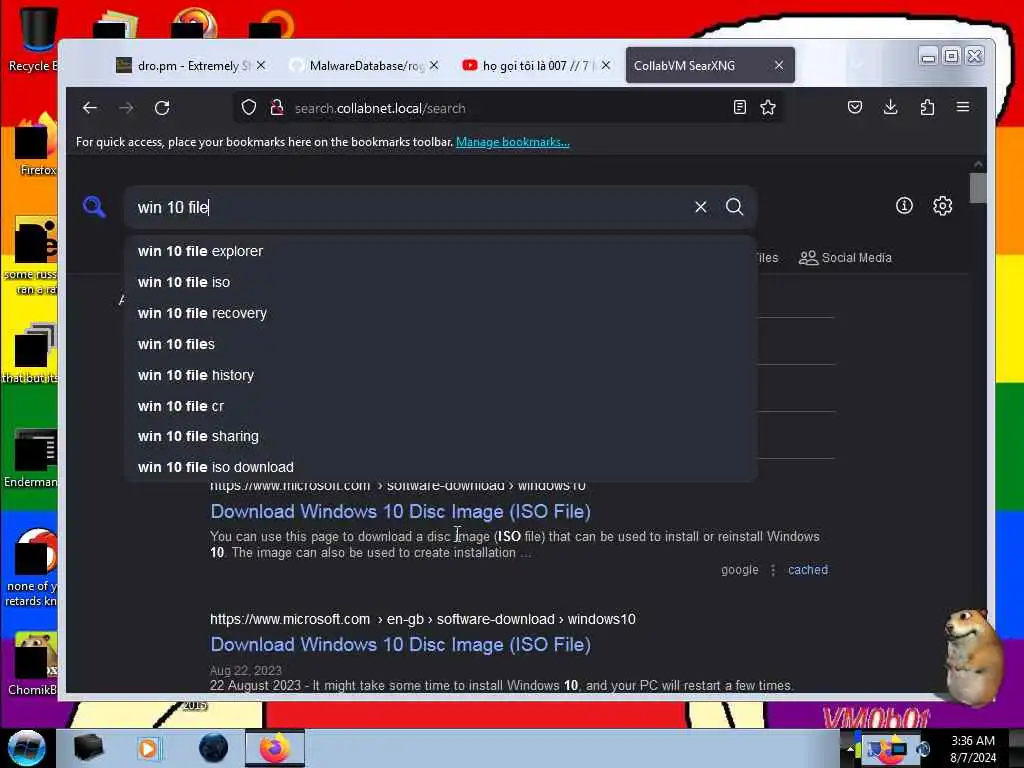Open SearXNG preferences gear icon
This screenshot has height=768, width=1024.
[942, 206]
